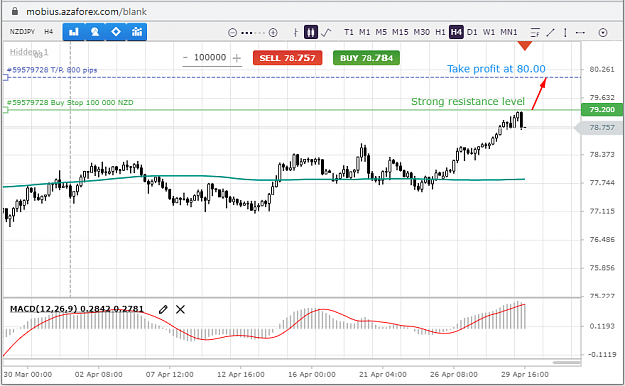The image size is (625, 386).
Task: Switch to D1 daily timeframe
Action: click(472, 32)
